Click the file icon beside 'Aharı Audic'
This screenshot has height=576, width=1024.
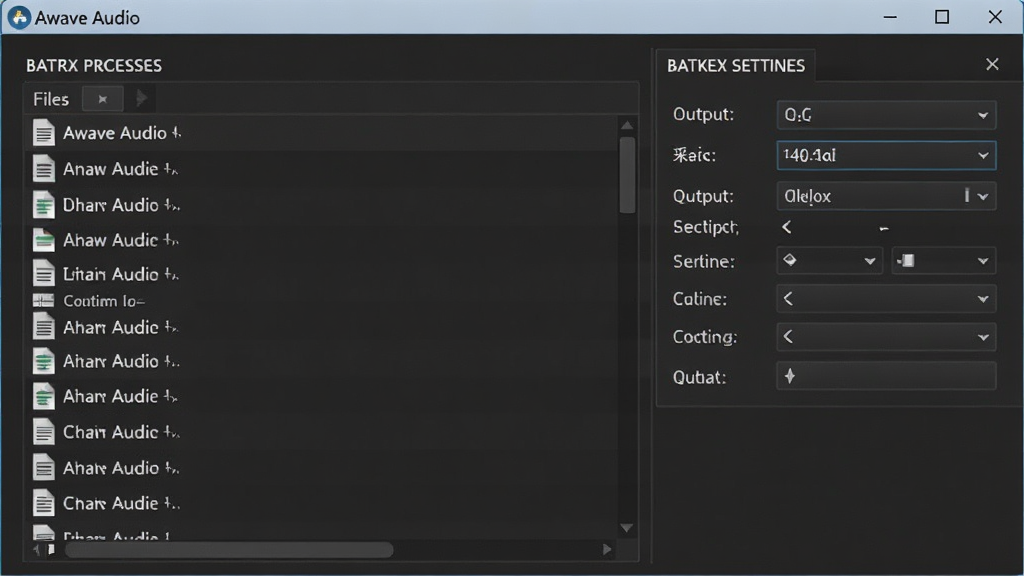(44, 327)
